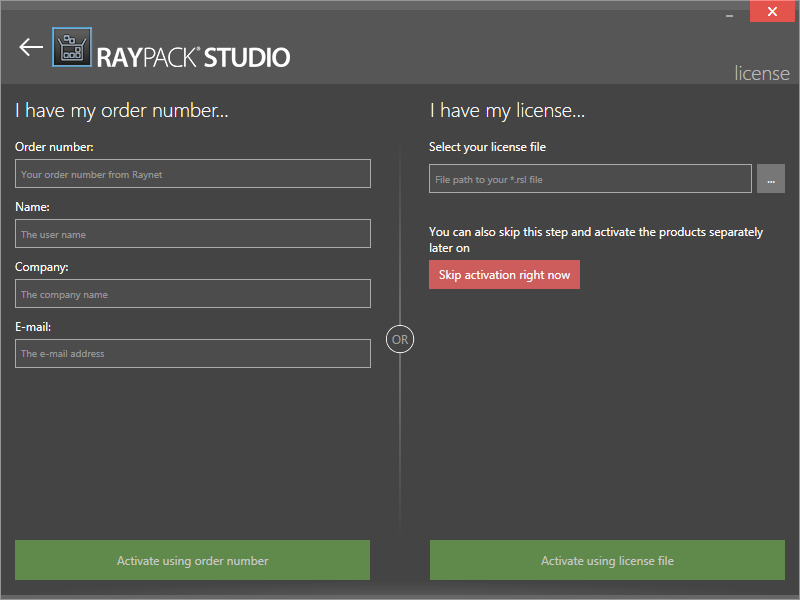The width and height of the screenshot is (800, 600).
Task: Click the 'I have my order number...' heading
Action: click(122, 111)
